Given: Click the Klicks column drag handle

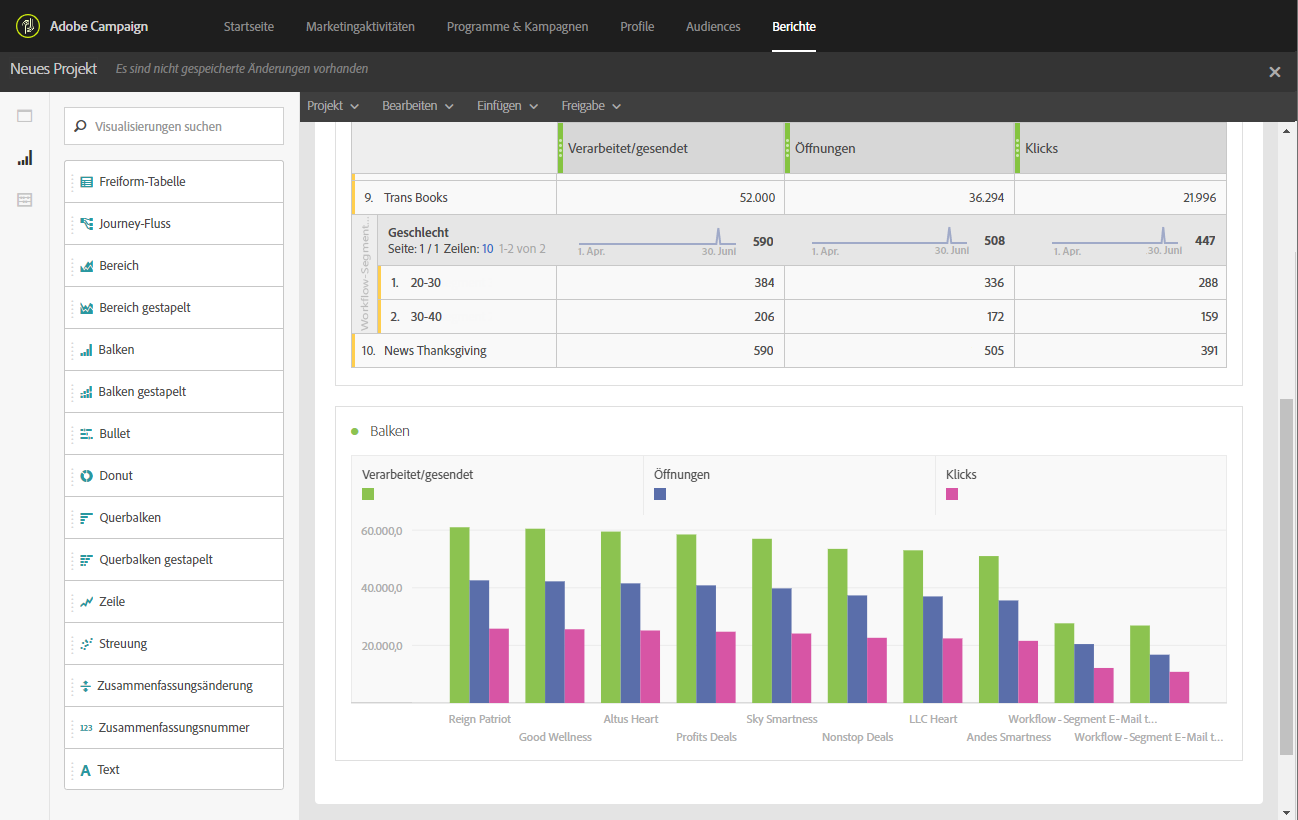Looking at the screenshot, I should [x=1018, y=148].
